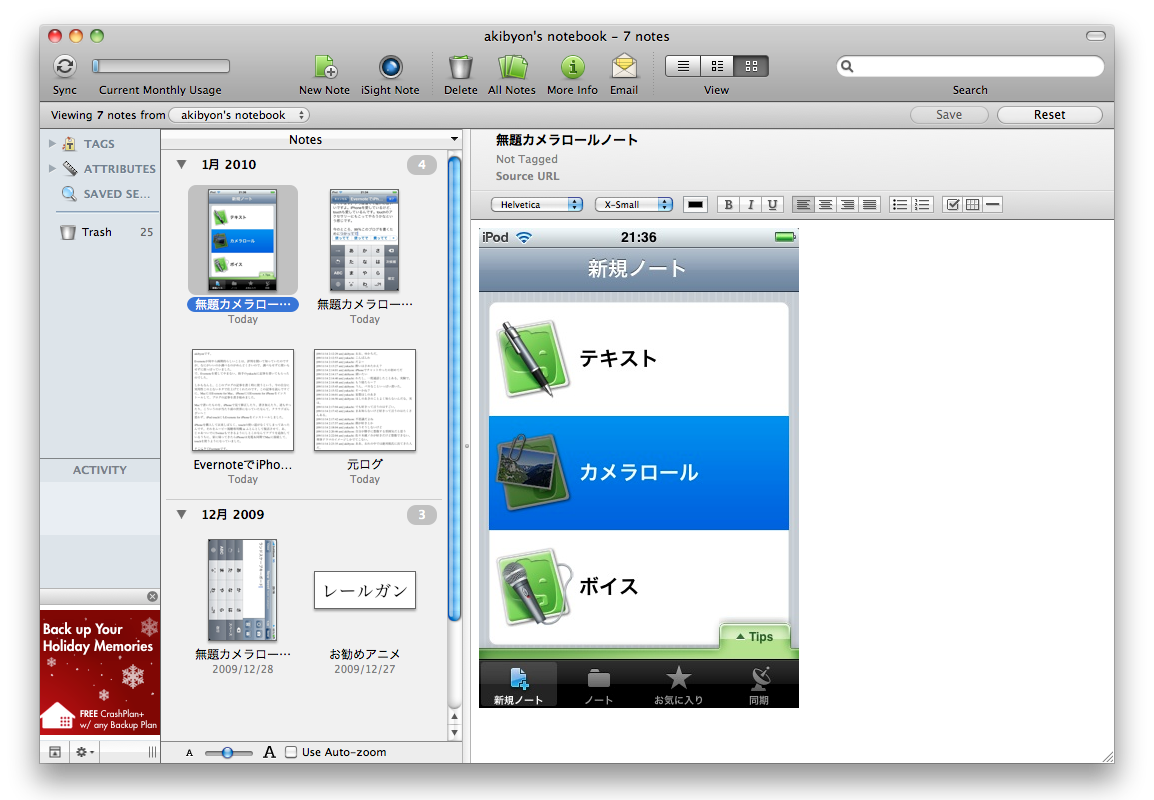Align text right
1154x800 pixels.
(848, 205)
